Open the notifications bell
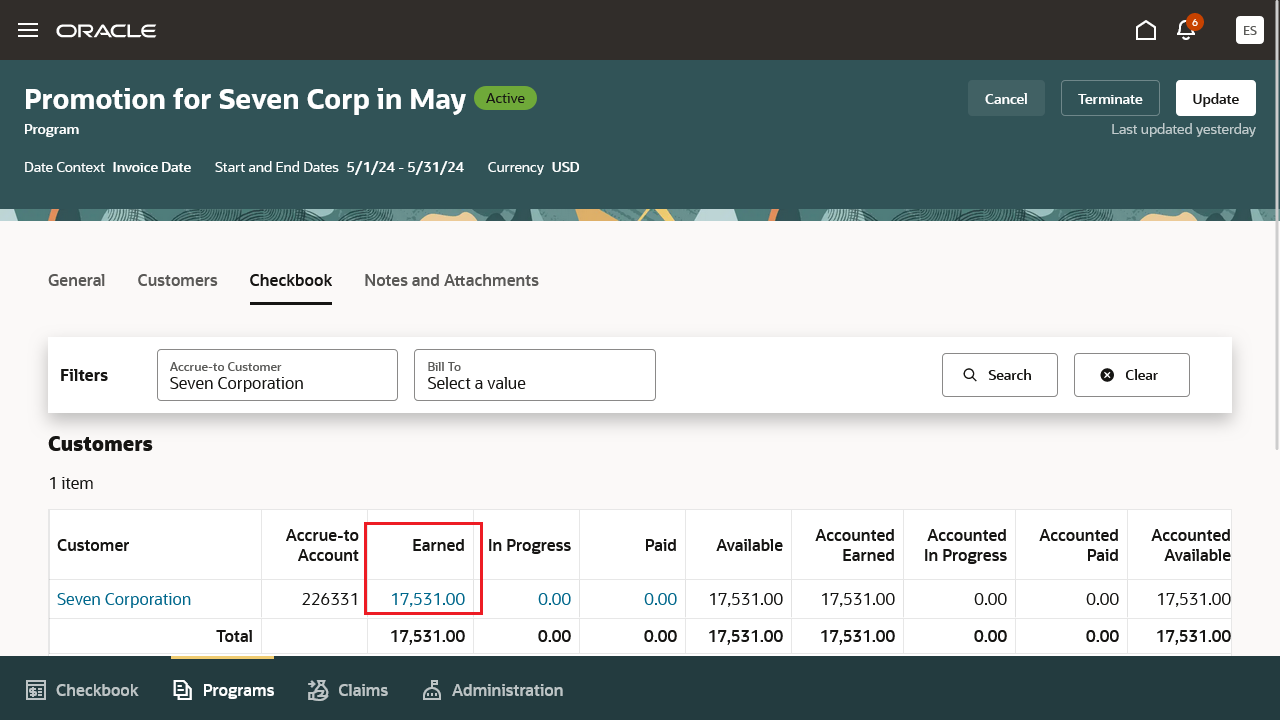 click(1187, 29)
